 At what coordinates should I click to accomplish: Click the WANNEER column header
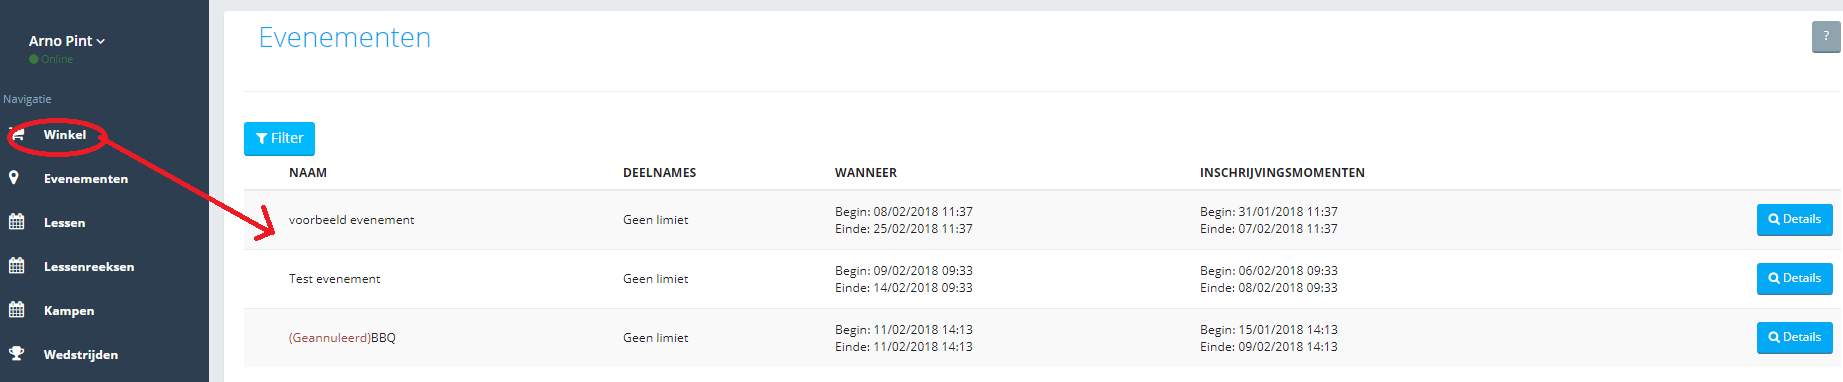click(x=866, y=173)
